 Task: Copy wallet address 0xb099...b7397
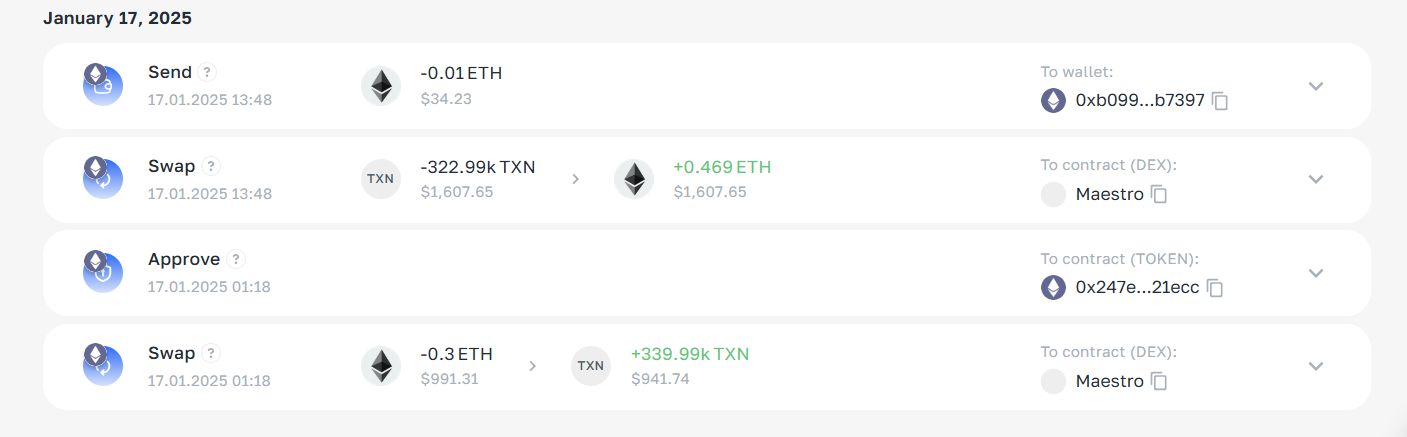coord(1220,101)
